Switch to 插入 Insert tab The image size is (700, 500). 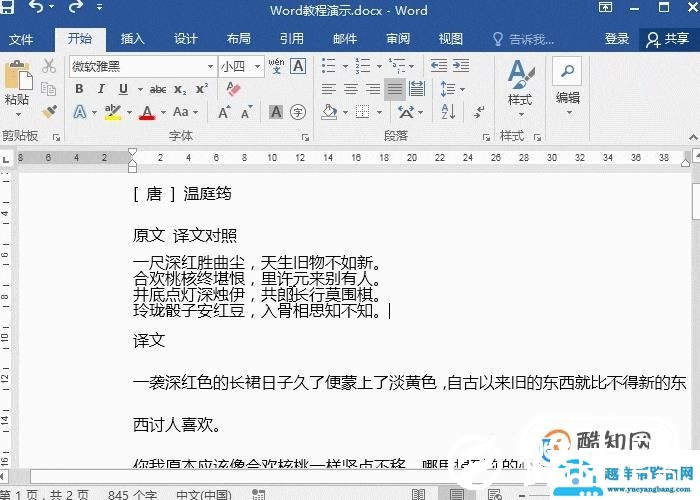pyautogui.click(x=133, y=39)
